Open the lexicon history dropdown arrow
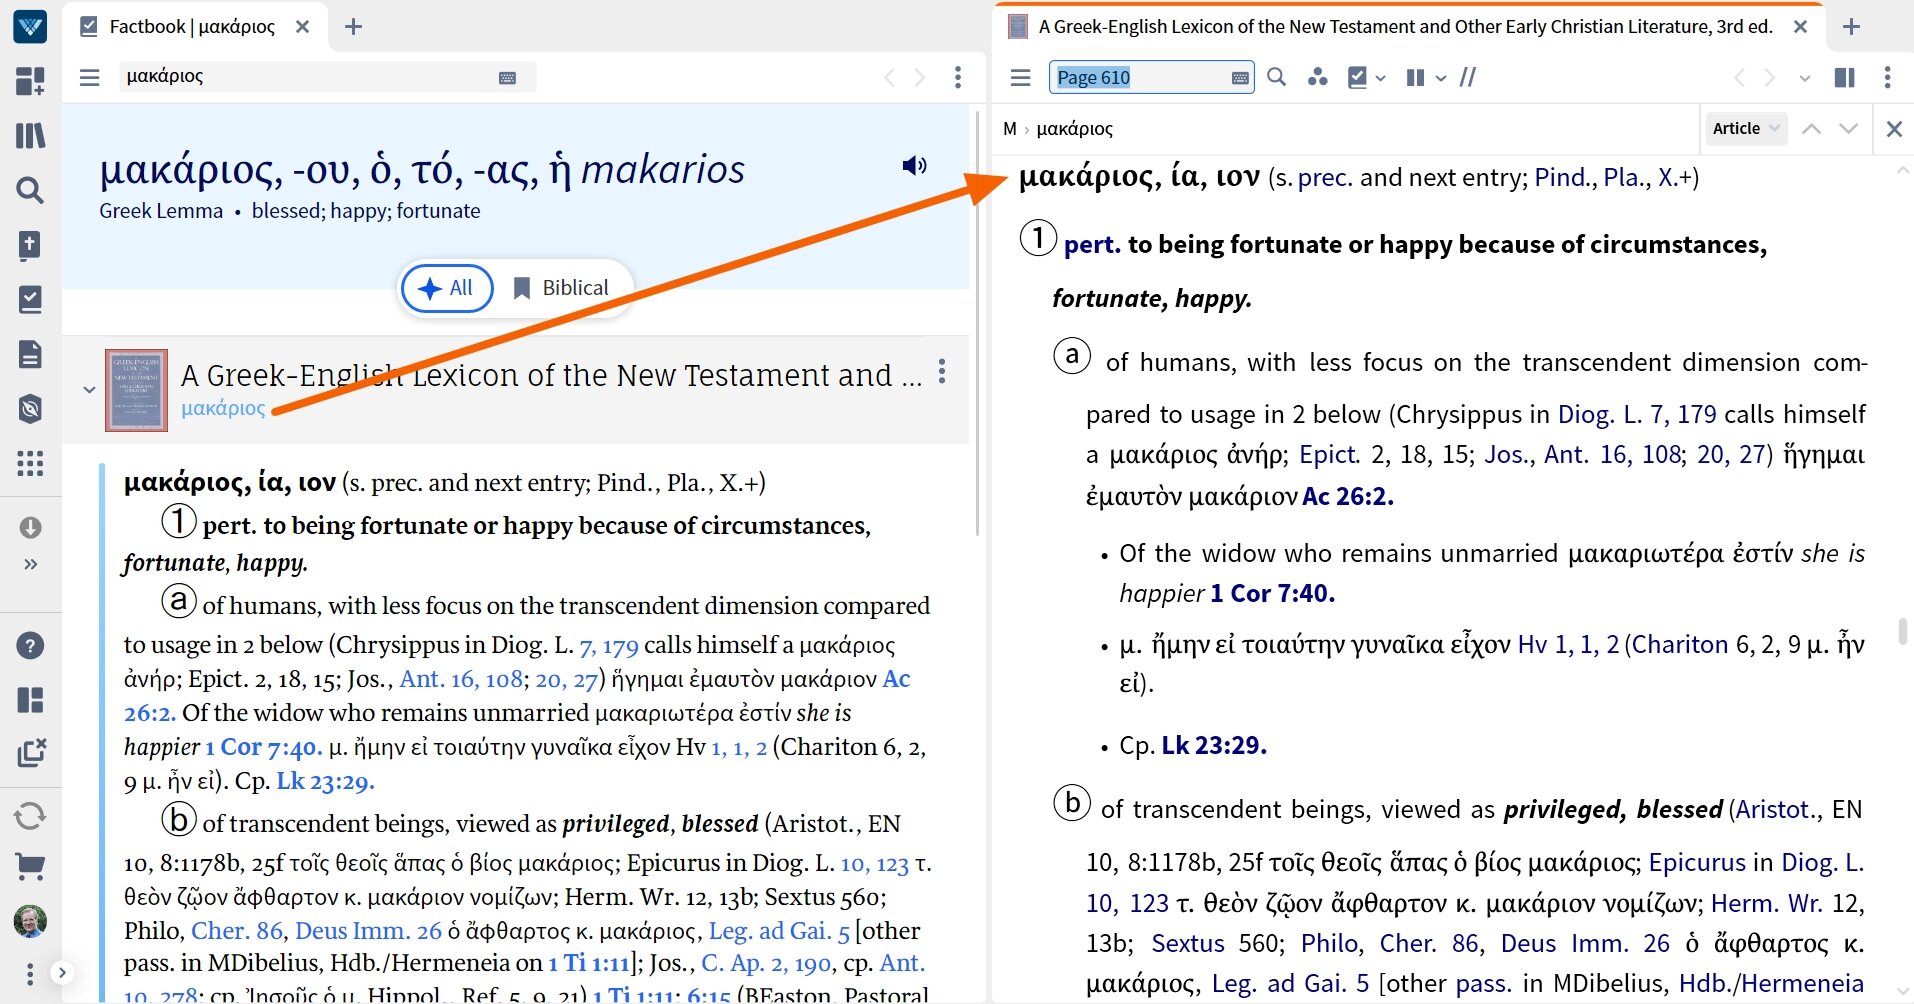This screenshot has width=1914, height=1004. pyautogui.click(x=1804, y=78)
